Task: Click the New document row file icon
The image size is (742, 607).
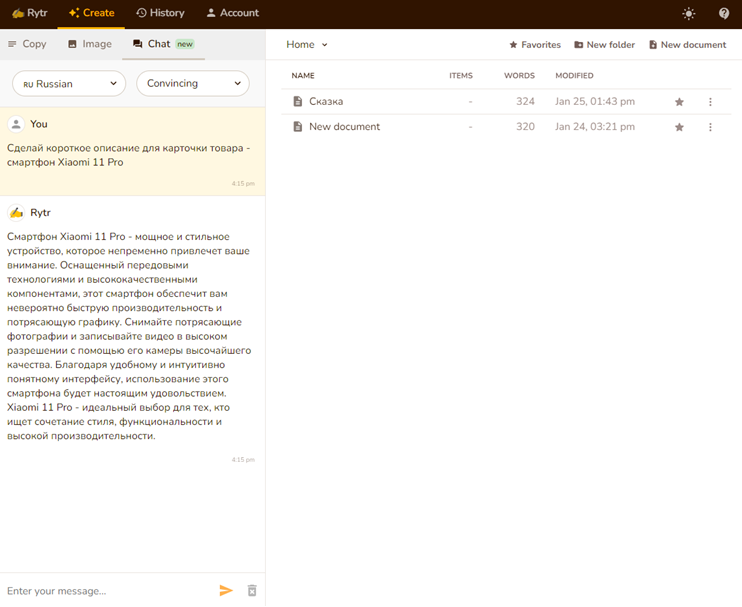Action: pos(298,127)
